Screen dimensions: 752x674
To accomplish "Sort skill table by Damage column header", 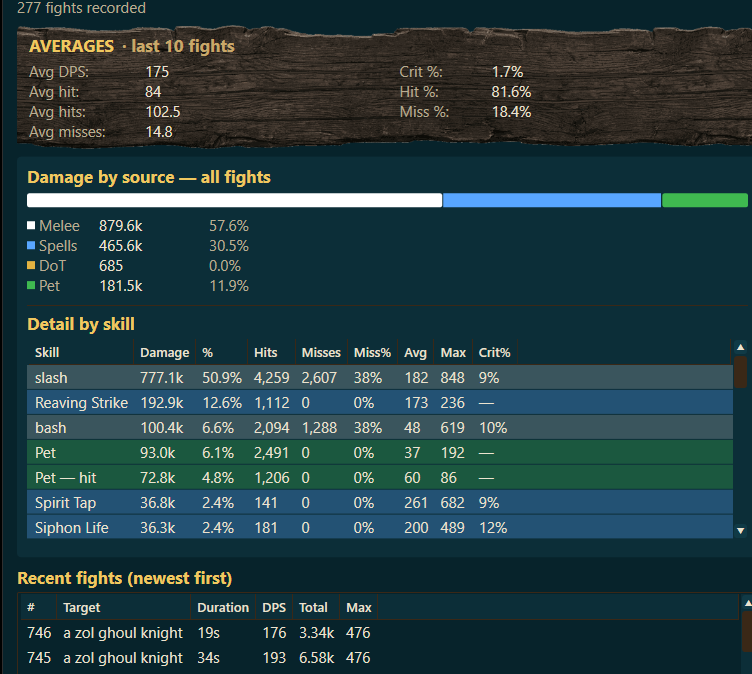I will pyautogui.click(x=164, y=353).
